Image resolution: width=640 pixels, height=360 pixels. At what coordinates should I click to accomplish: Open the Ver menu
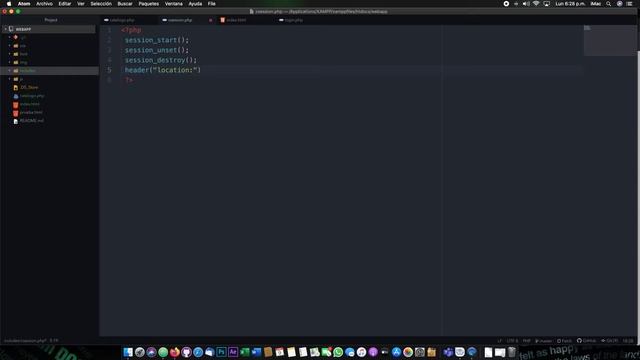point(81,4)
